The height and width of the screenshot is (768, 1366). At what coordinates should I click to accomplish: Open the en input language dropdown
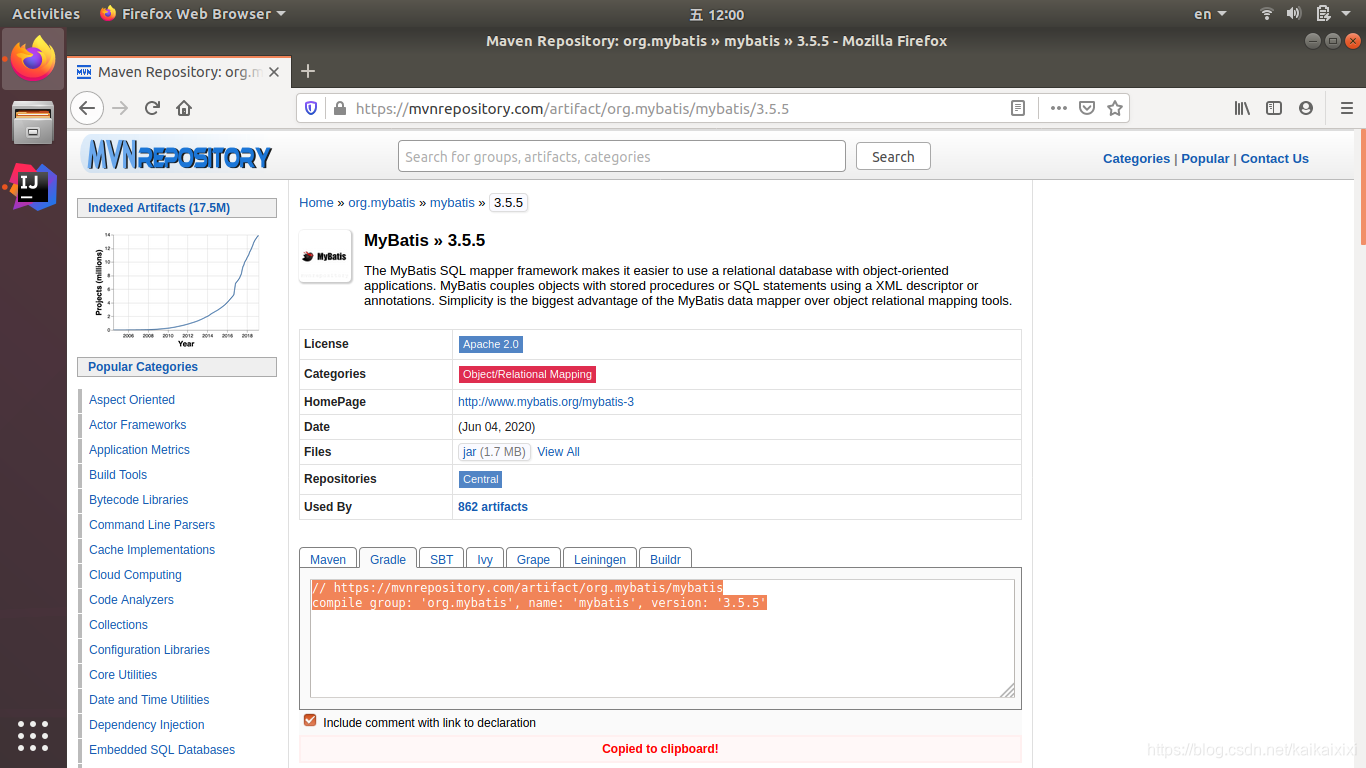click(x=1210, y=14)
